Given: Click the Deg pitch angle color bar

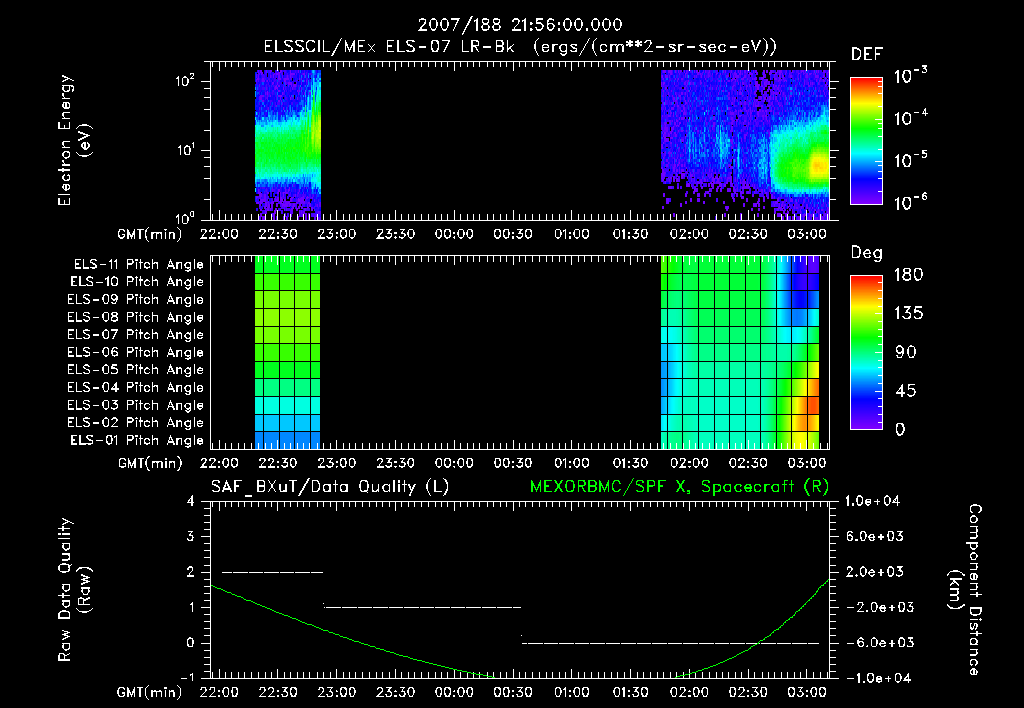Looking at the screenshot, I should point(866,353).
